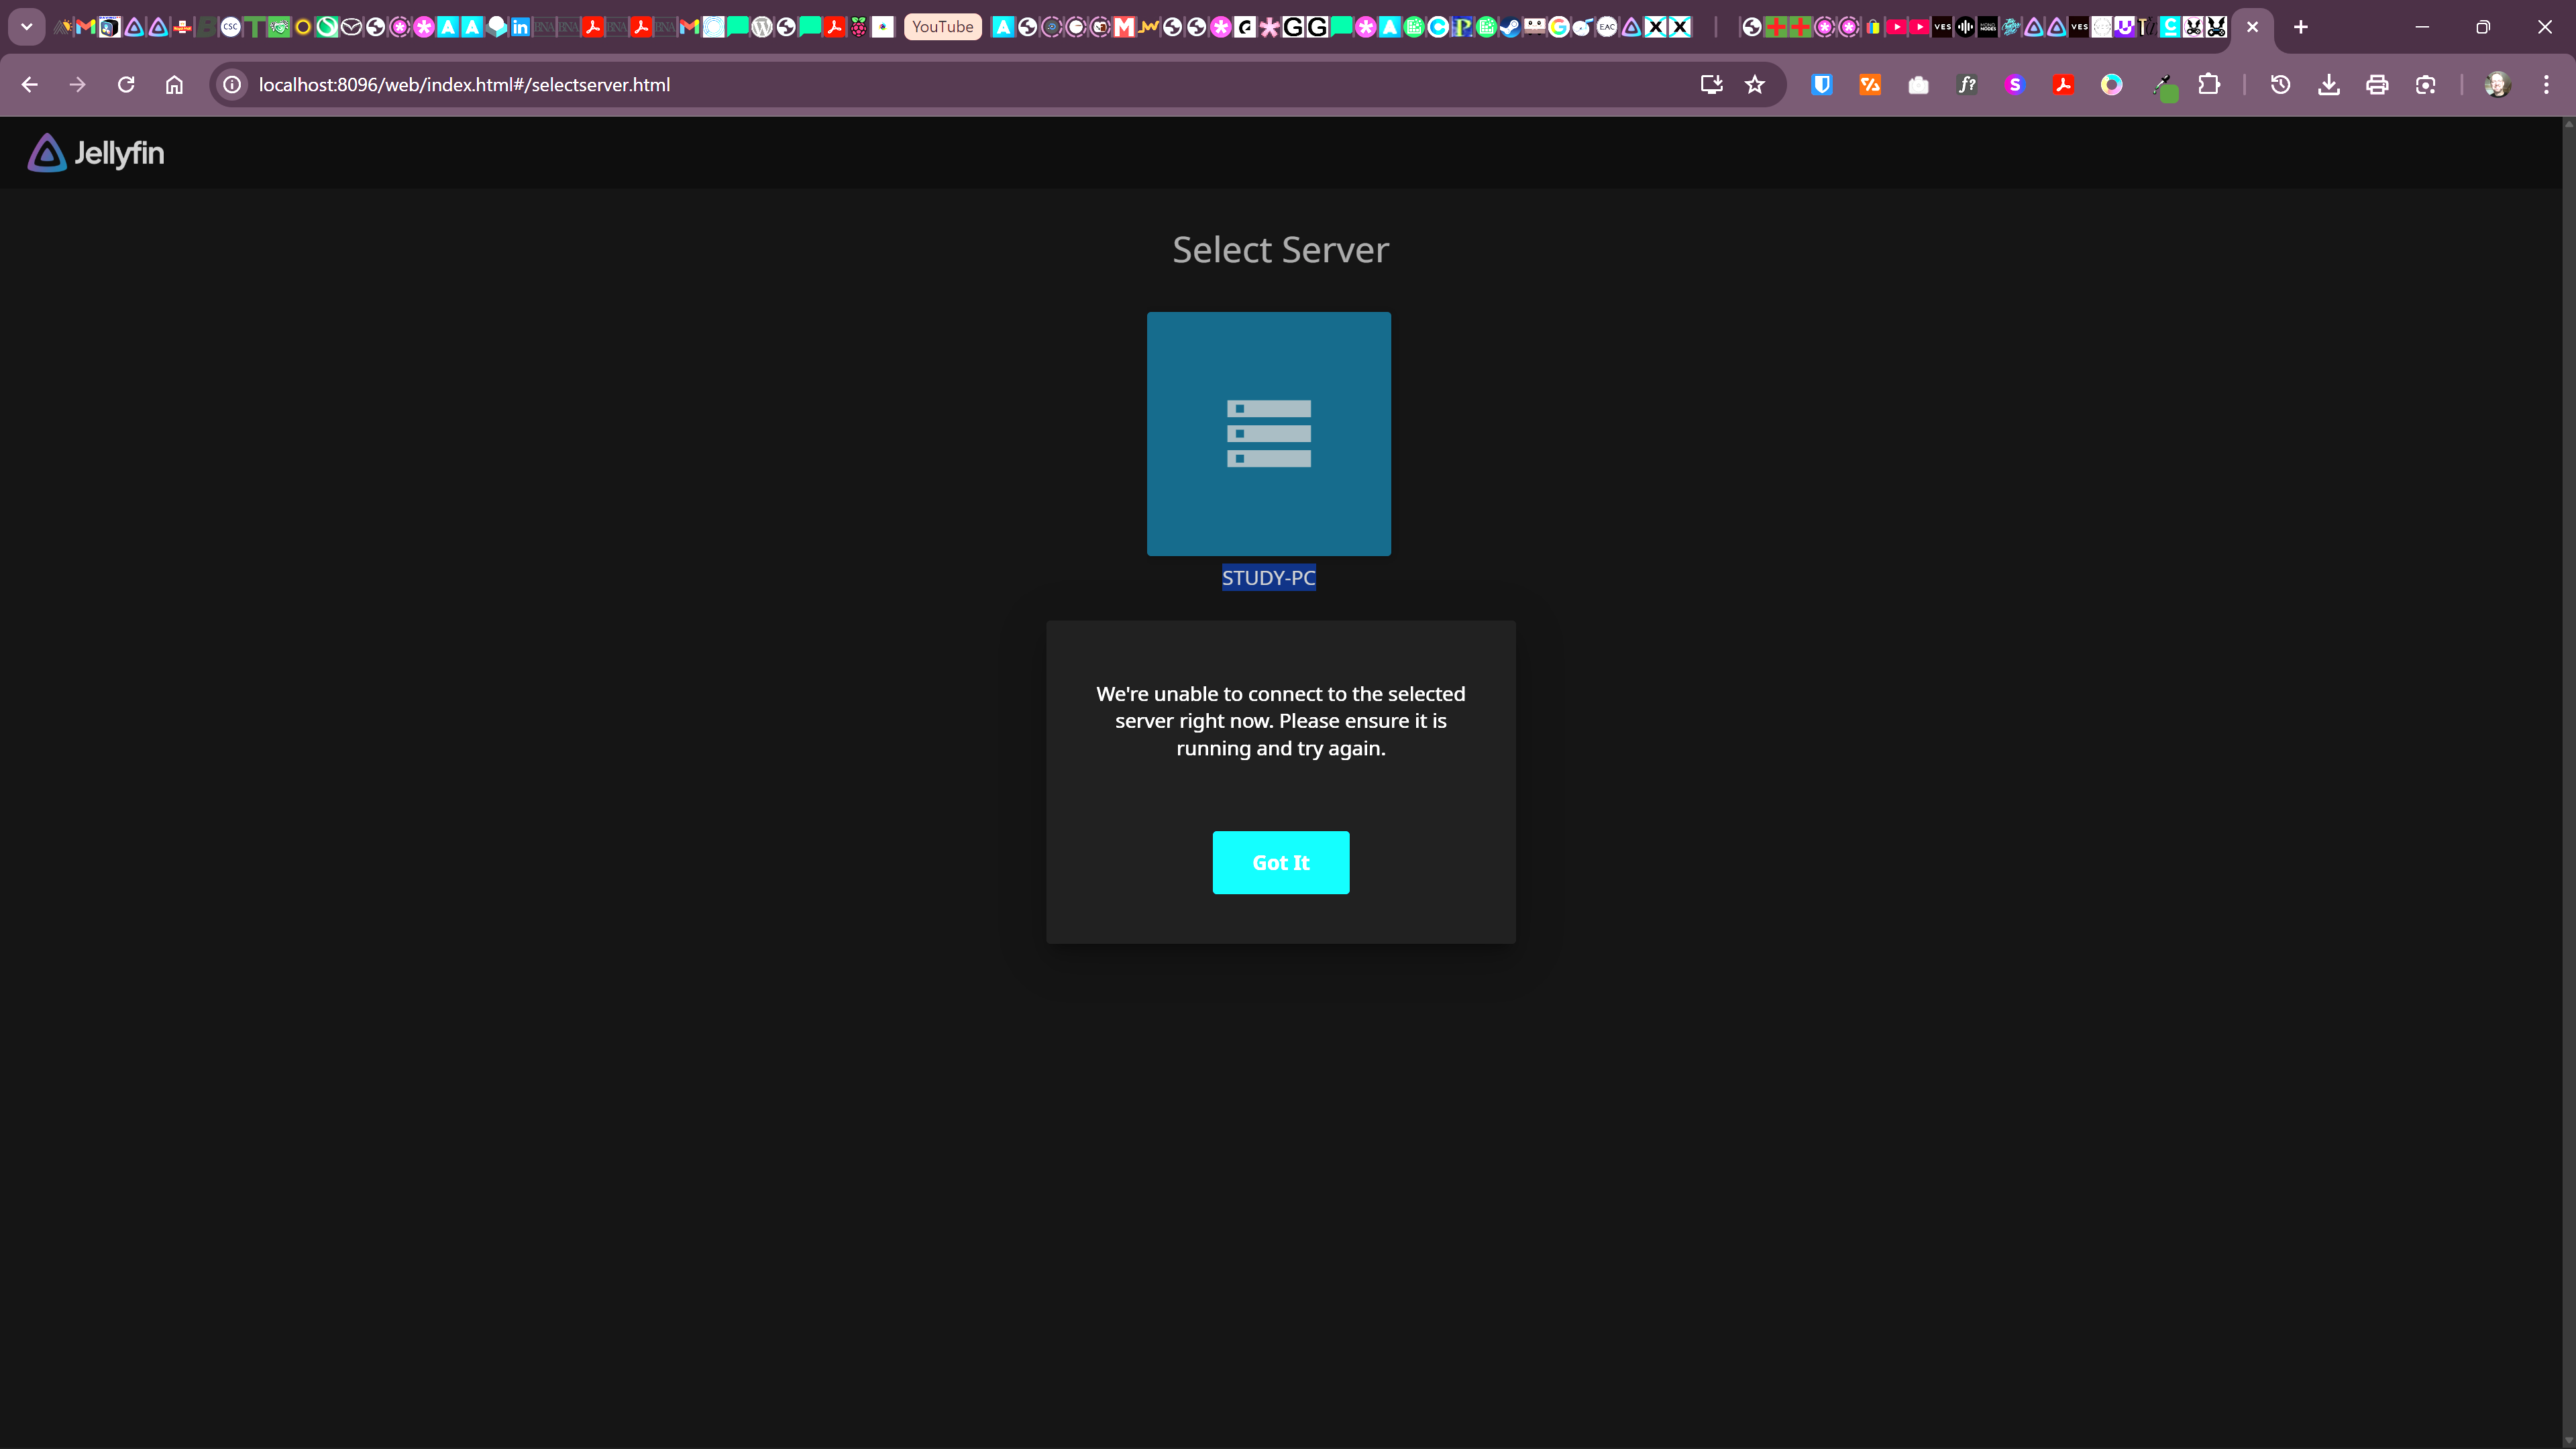Click the Jellyfin logo in header
The width and height of the screenshot is (2576, 1449).
click(x=96, y=153)
